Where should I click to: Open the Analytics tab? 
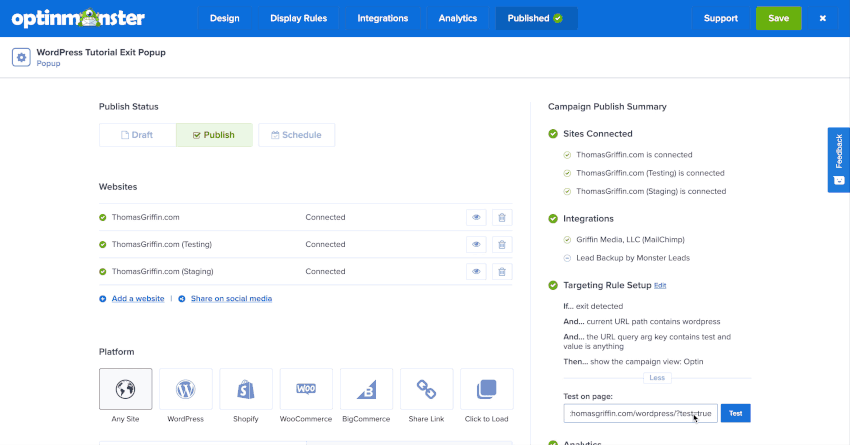[458, 18]
